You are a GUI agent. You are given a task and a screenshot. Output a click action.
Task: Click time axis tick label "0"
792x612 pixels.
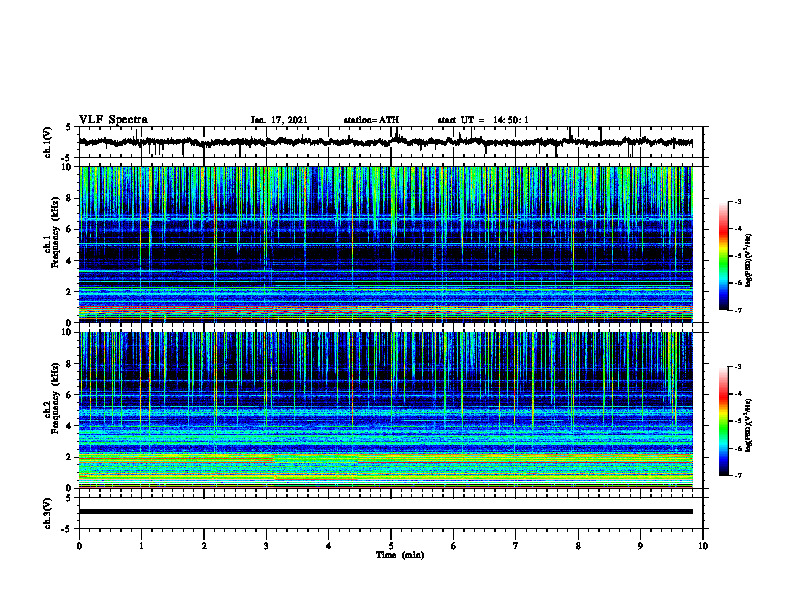click(x=79, y=546)
